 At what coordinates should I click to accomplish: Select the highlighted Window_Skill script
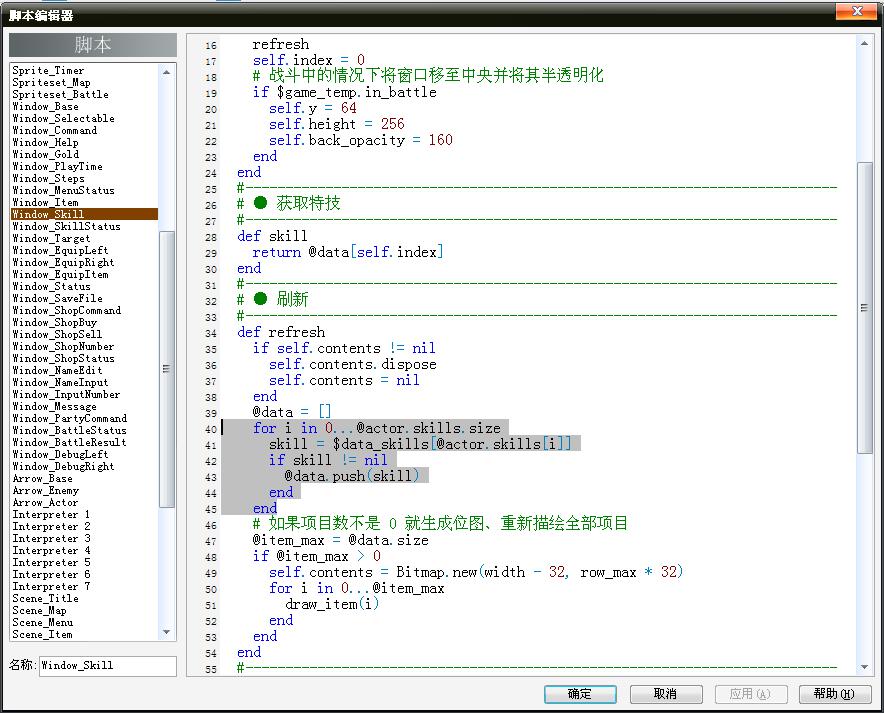(x=84, y=214)
